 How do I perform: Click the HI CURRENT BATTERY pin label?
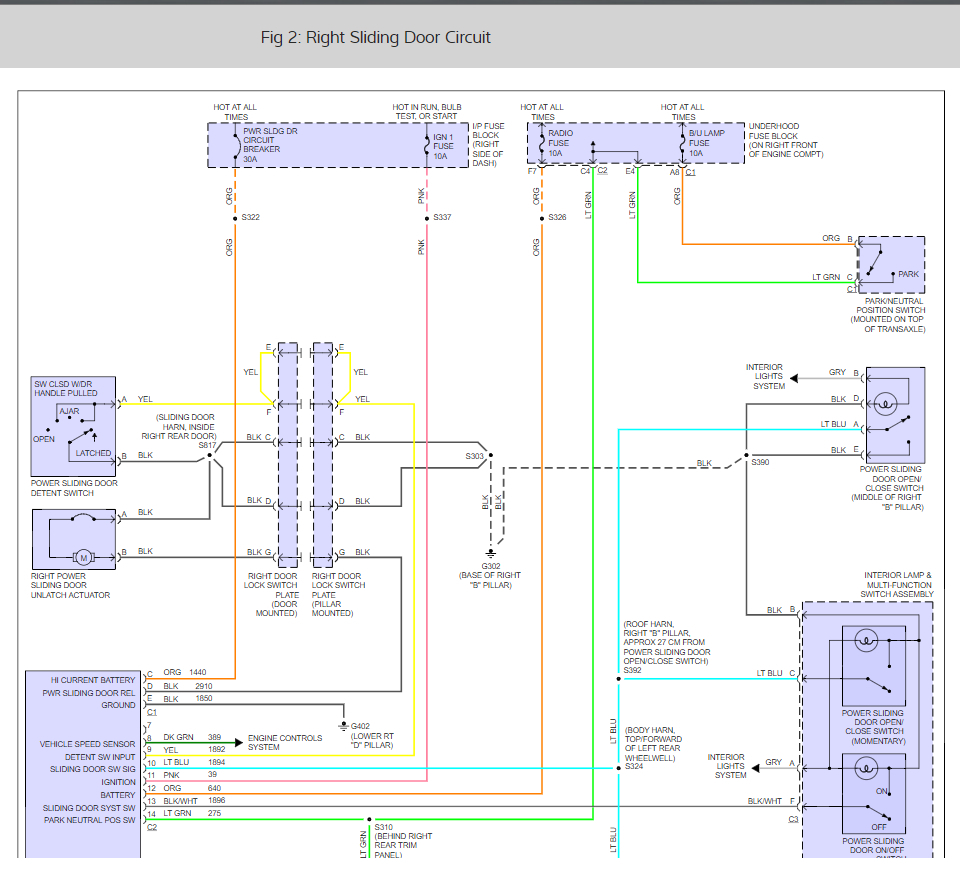[93, 680]
